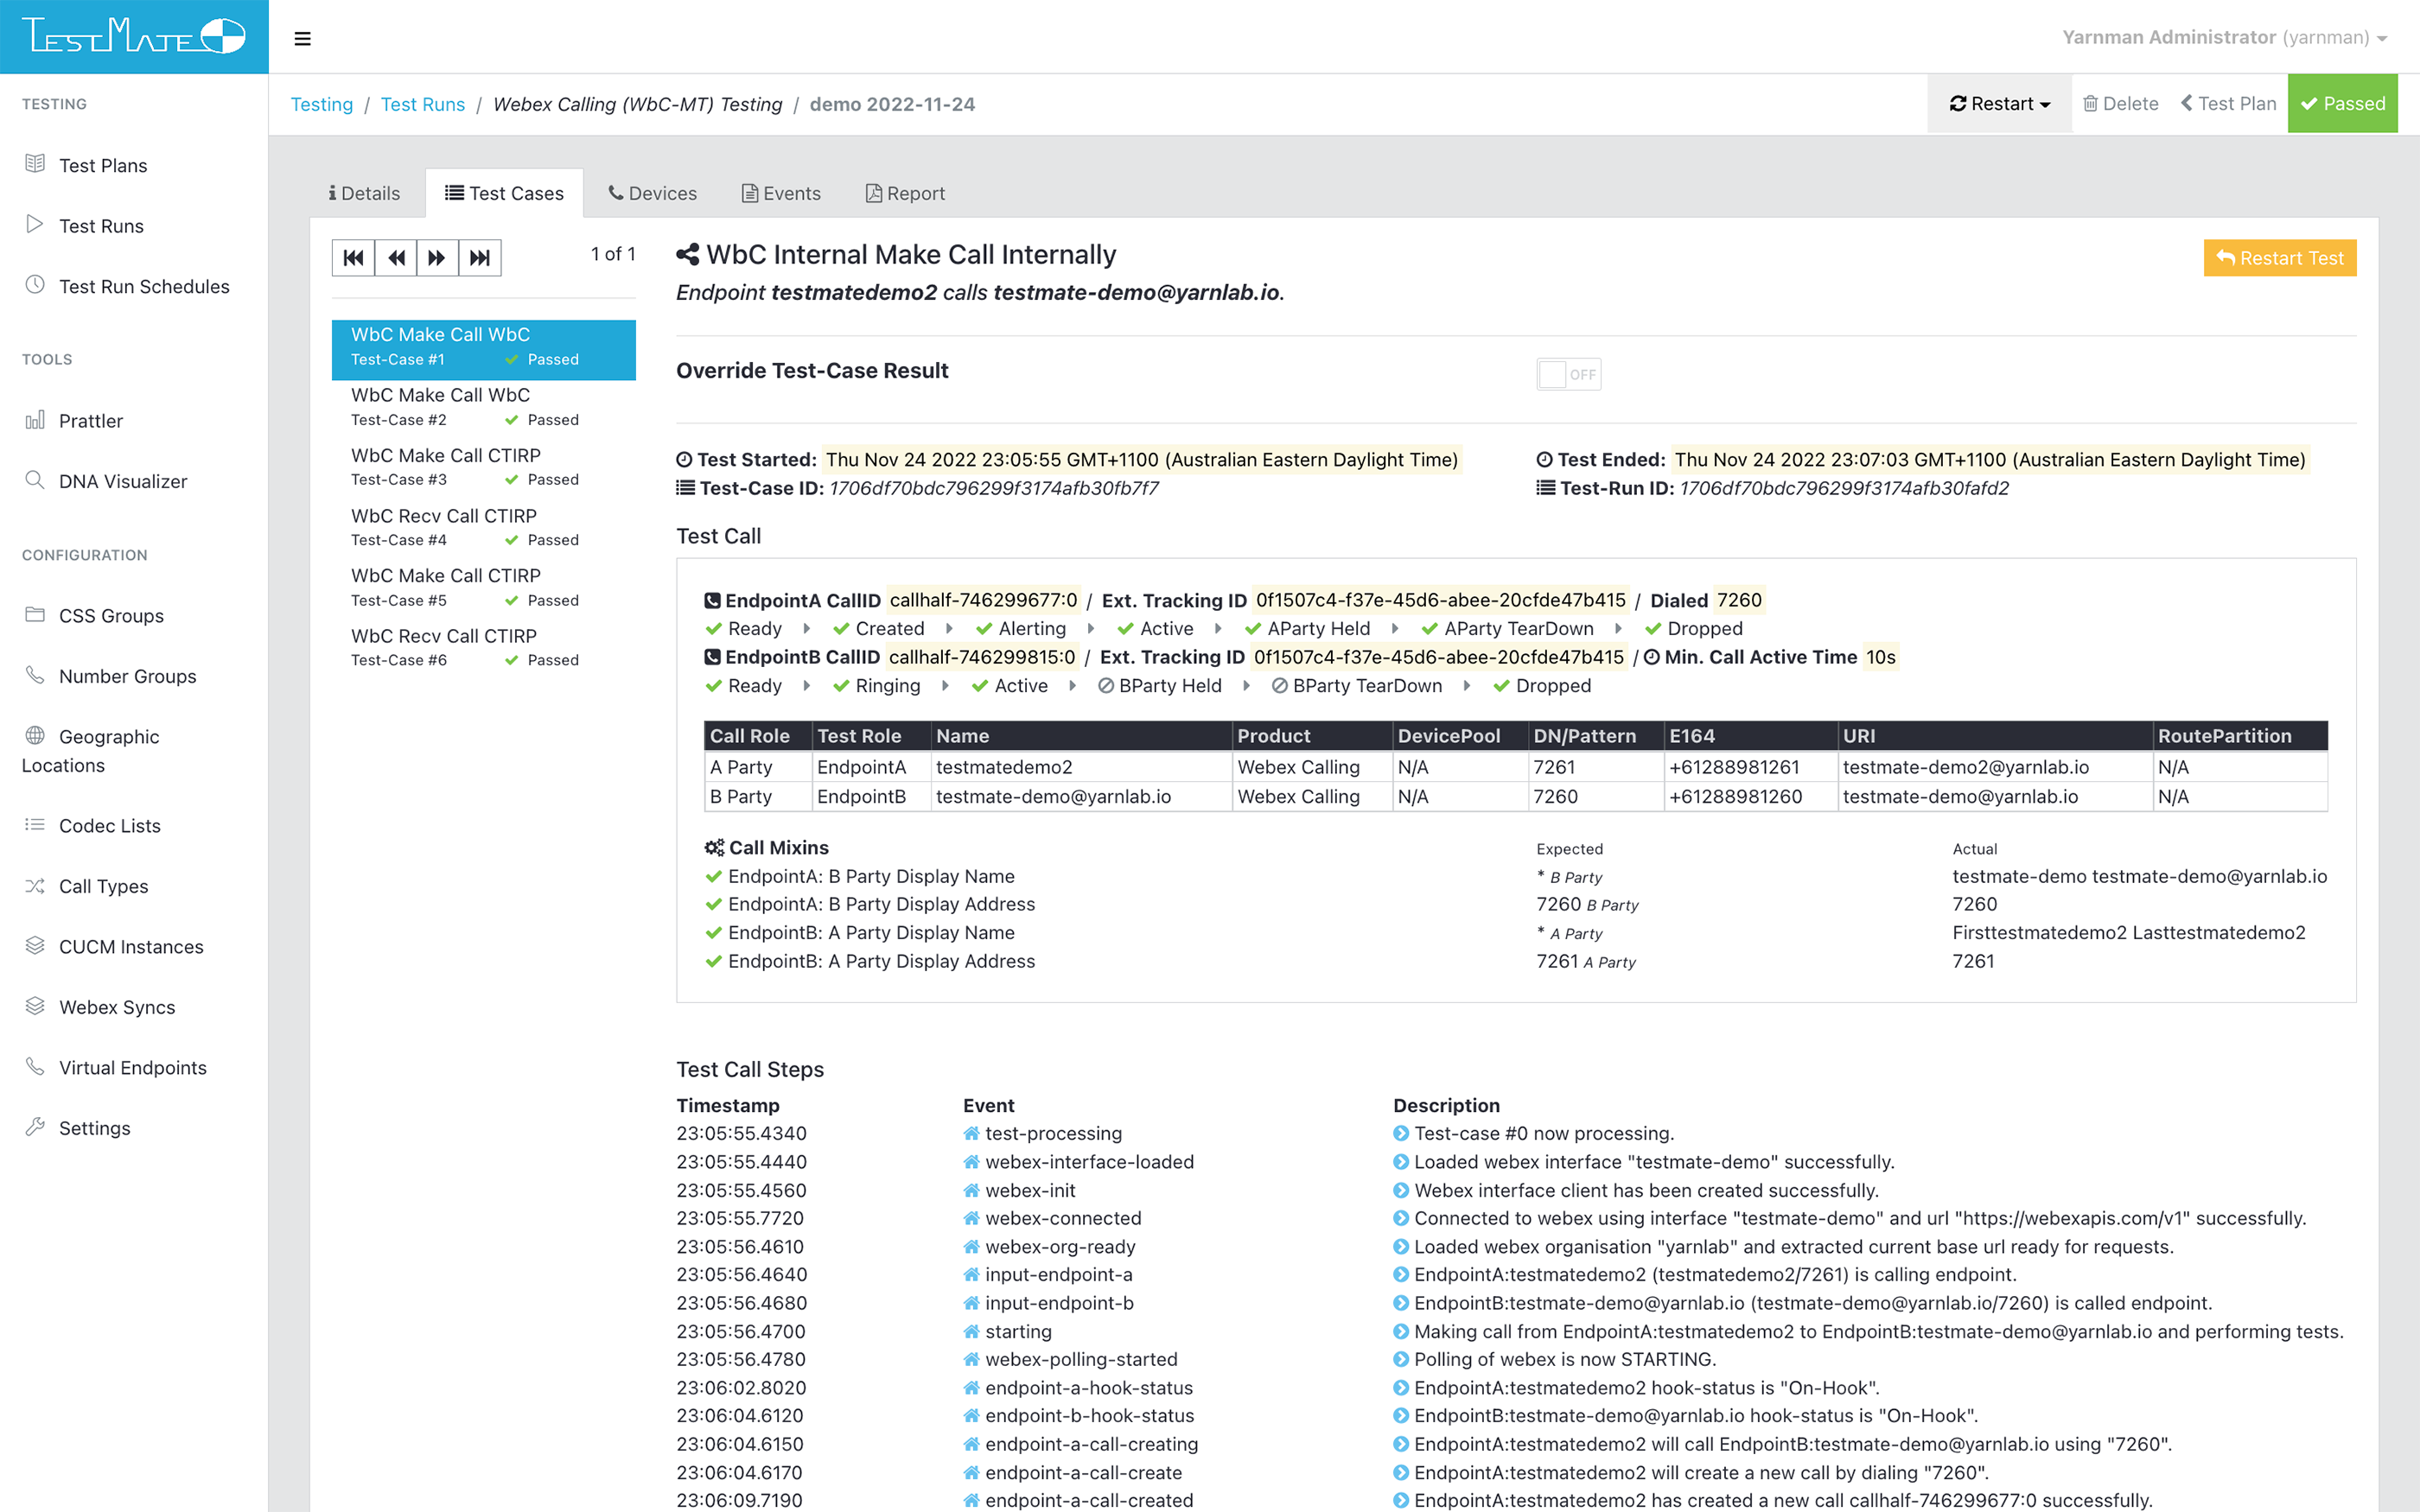Screen dimensions: 2420x1512
Task: Open Test Runs via the breadcrumb link
Action: click(422, 104)
